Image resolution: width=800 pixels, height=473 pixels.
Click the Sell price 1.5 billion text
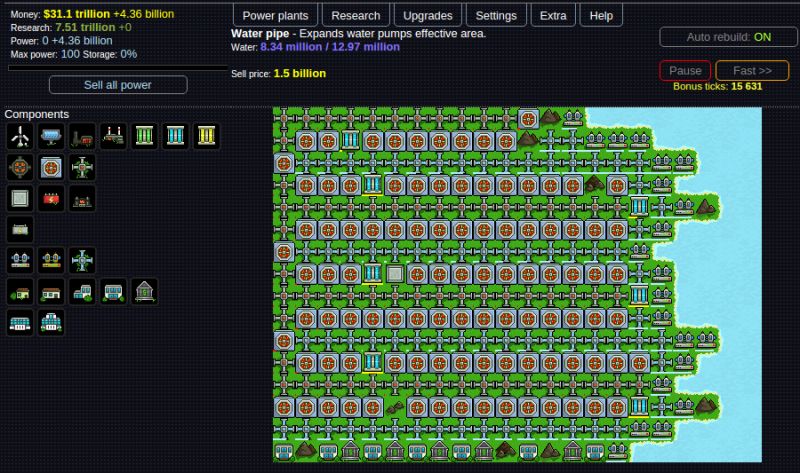pyautogui.click(x=278, y=73)
